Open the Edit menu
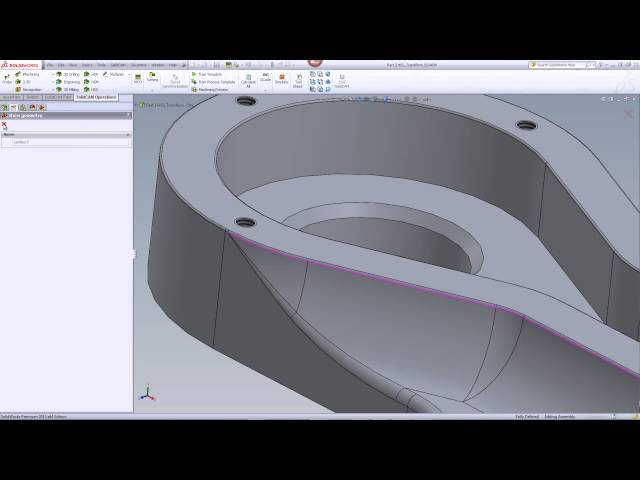Screen dimensions: 640x480 click(61, 65)
